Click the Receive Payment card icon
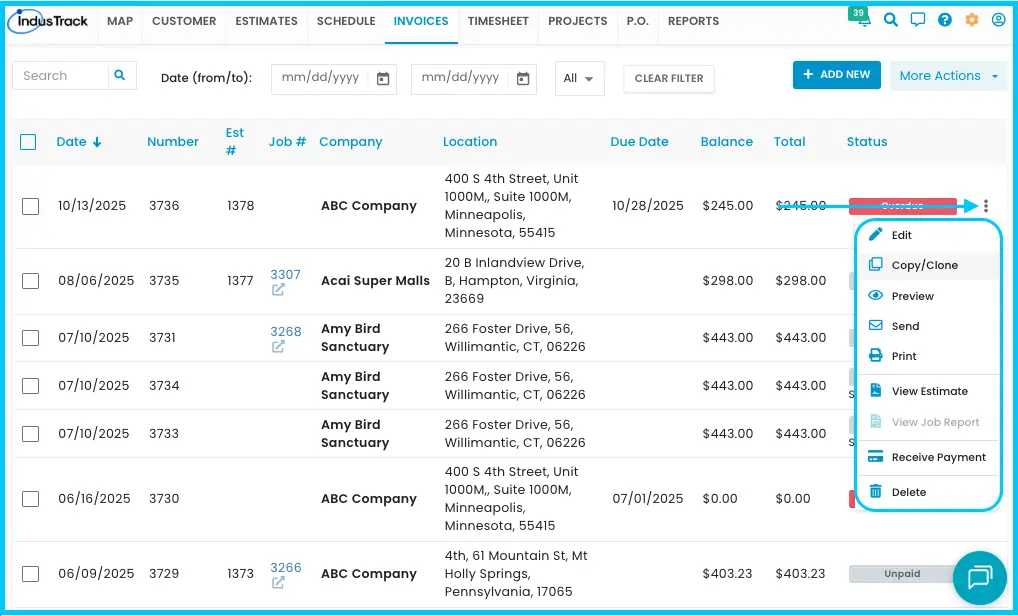The width and height of the screenshot is (1018, 616). pyautogui.click(x=875, y=457)
